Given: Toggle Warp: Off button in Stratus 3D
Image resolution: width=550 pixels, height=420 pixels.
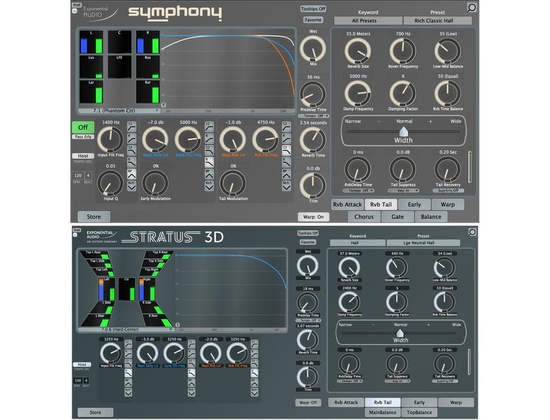Looking at the screenshot, I should 308,402.
